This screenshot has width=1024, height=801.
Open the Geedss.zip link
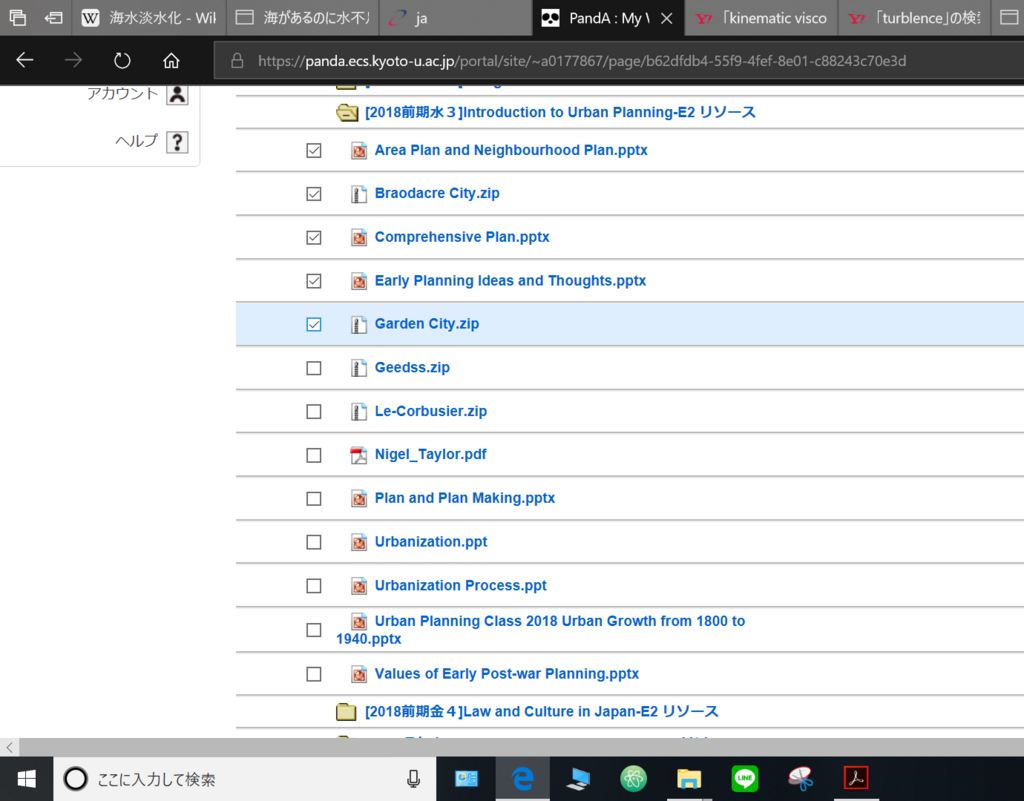coord(412,368)
